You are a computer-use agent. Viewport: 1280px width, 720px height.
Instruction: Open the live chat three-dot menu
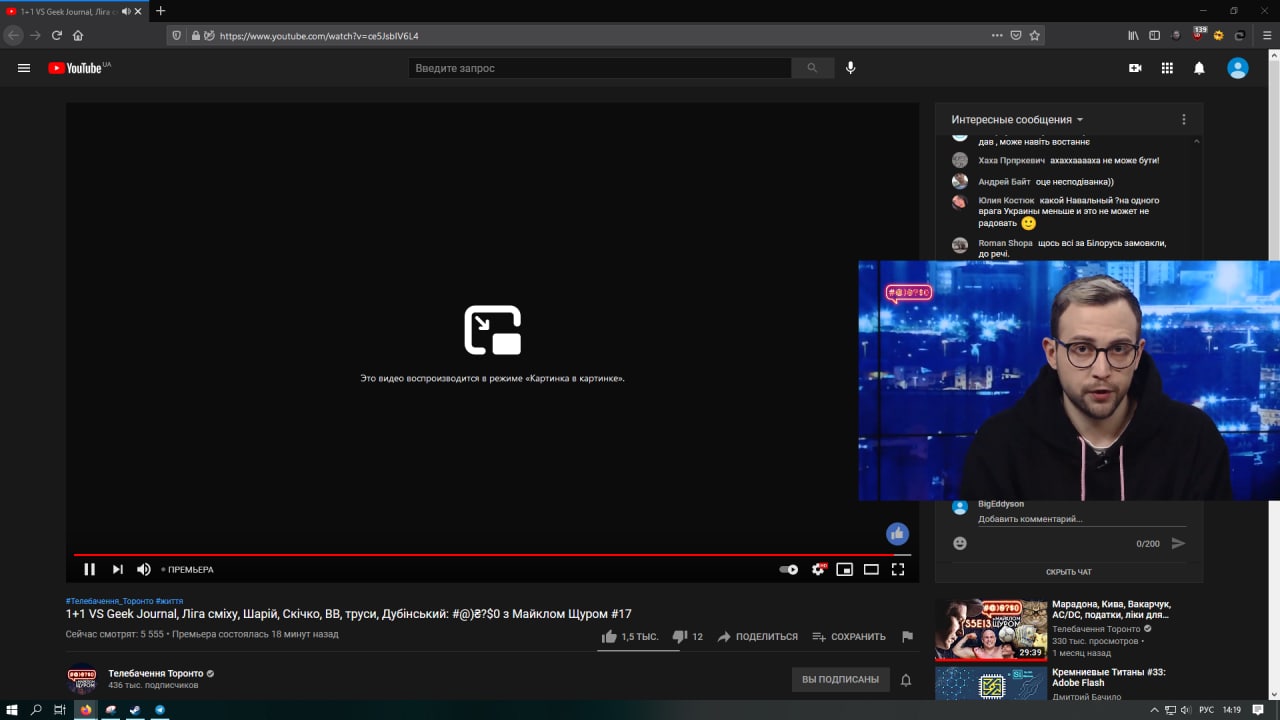pos(1184,119)
